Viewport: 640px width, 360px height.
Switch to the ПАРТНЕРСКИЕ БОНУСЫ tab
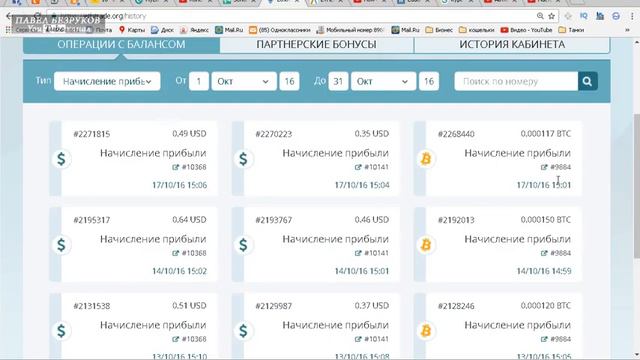(x=316, y=44)
